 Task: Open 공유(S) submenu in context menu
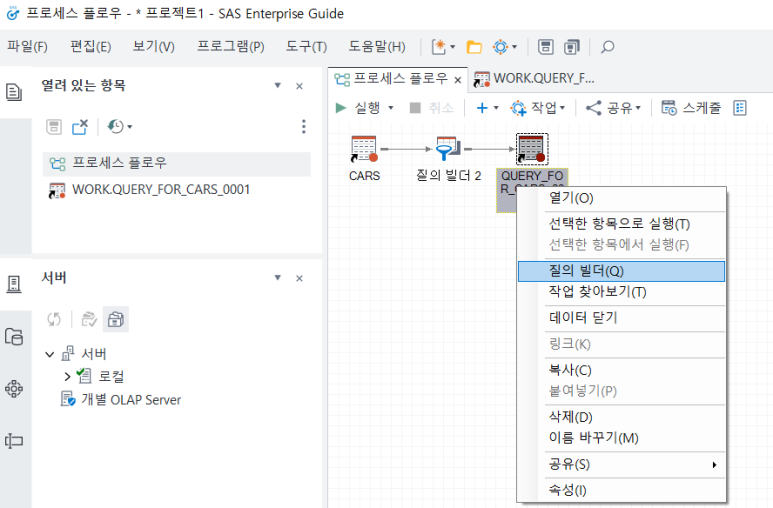pos(621,465)
